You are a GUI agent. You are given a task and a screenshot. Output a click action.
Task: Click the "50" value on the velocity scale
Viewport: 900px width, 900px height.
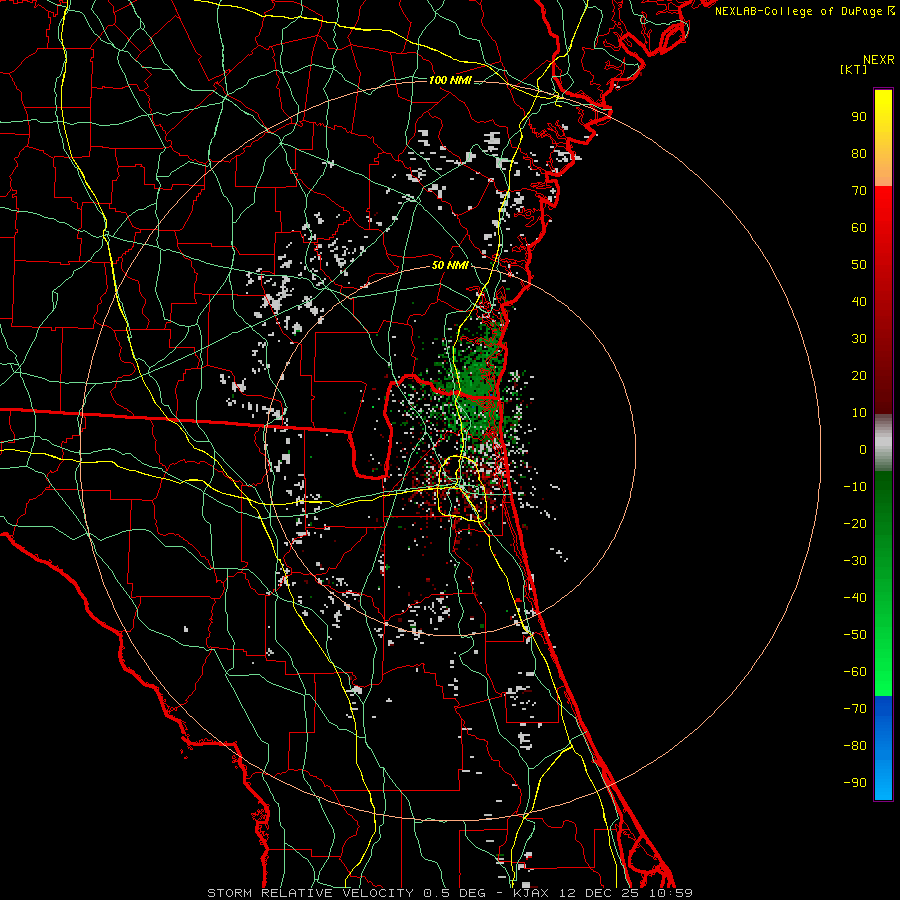[859, 265]
